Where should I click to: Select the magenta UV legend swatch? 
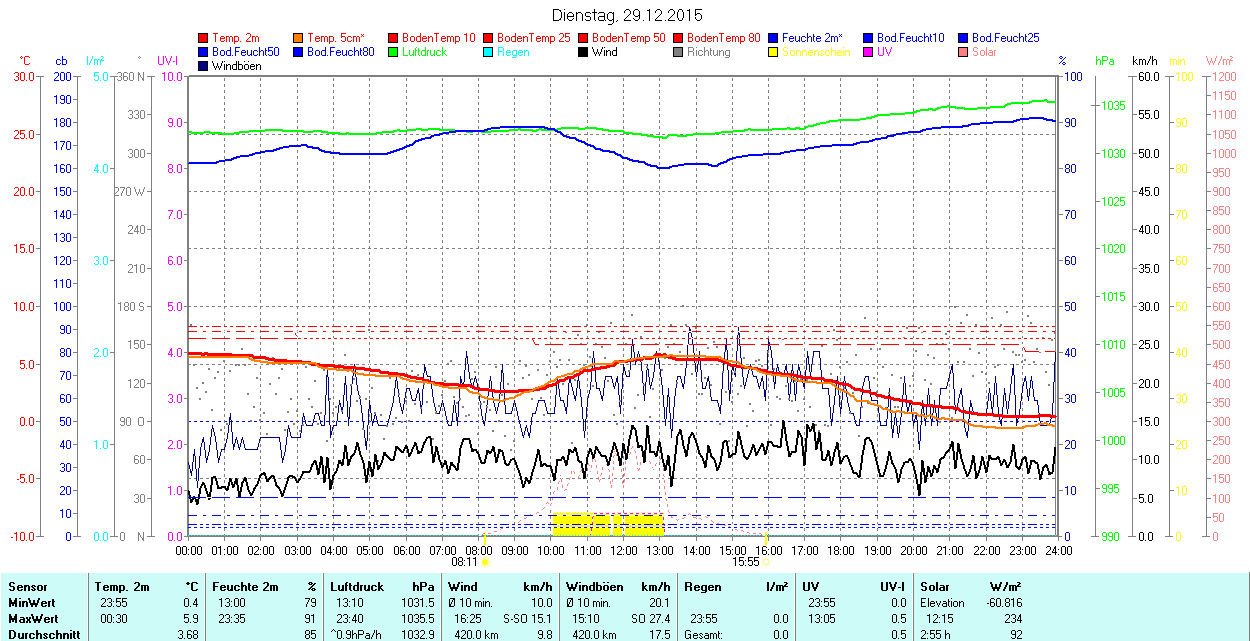[x=868, y=52]
